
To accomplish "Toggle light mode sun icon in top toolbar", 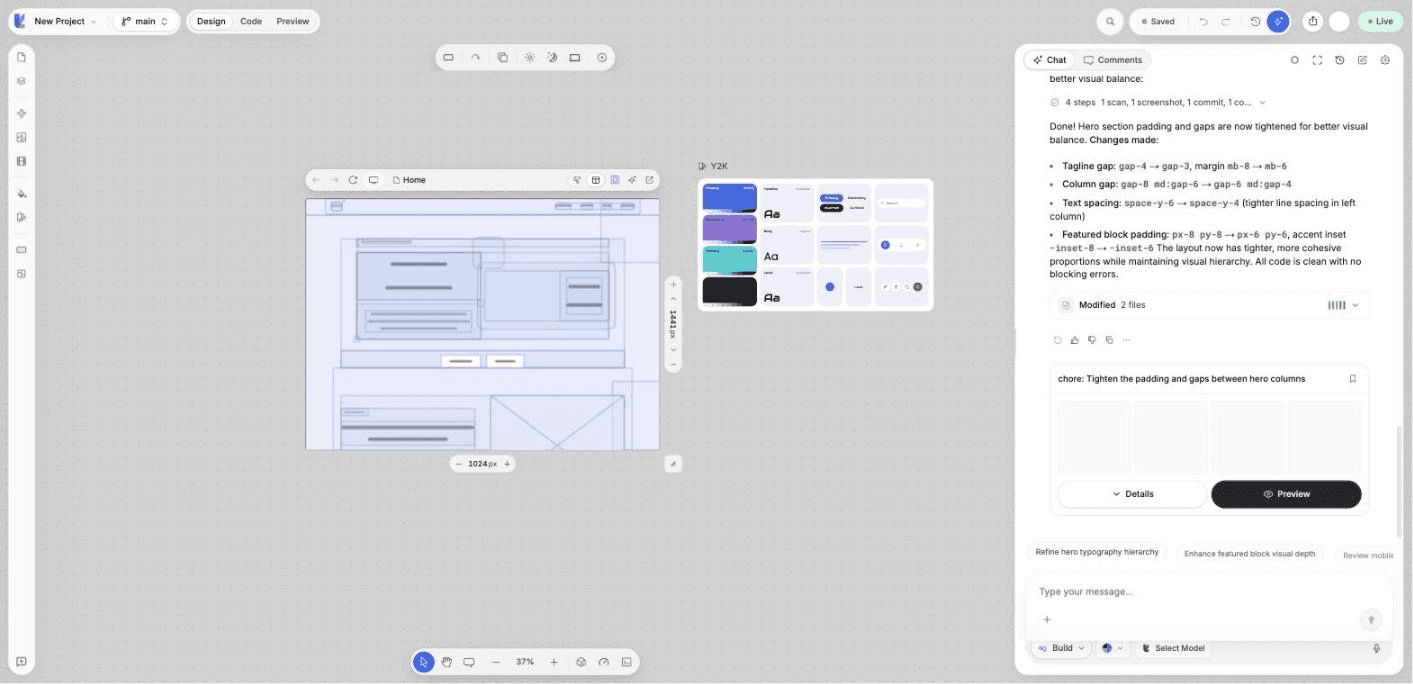I will tap(529, 58).
